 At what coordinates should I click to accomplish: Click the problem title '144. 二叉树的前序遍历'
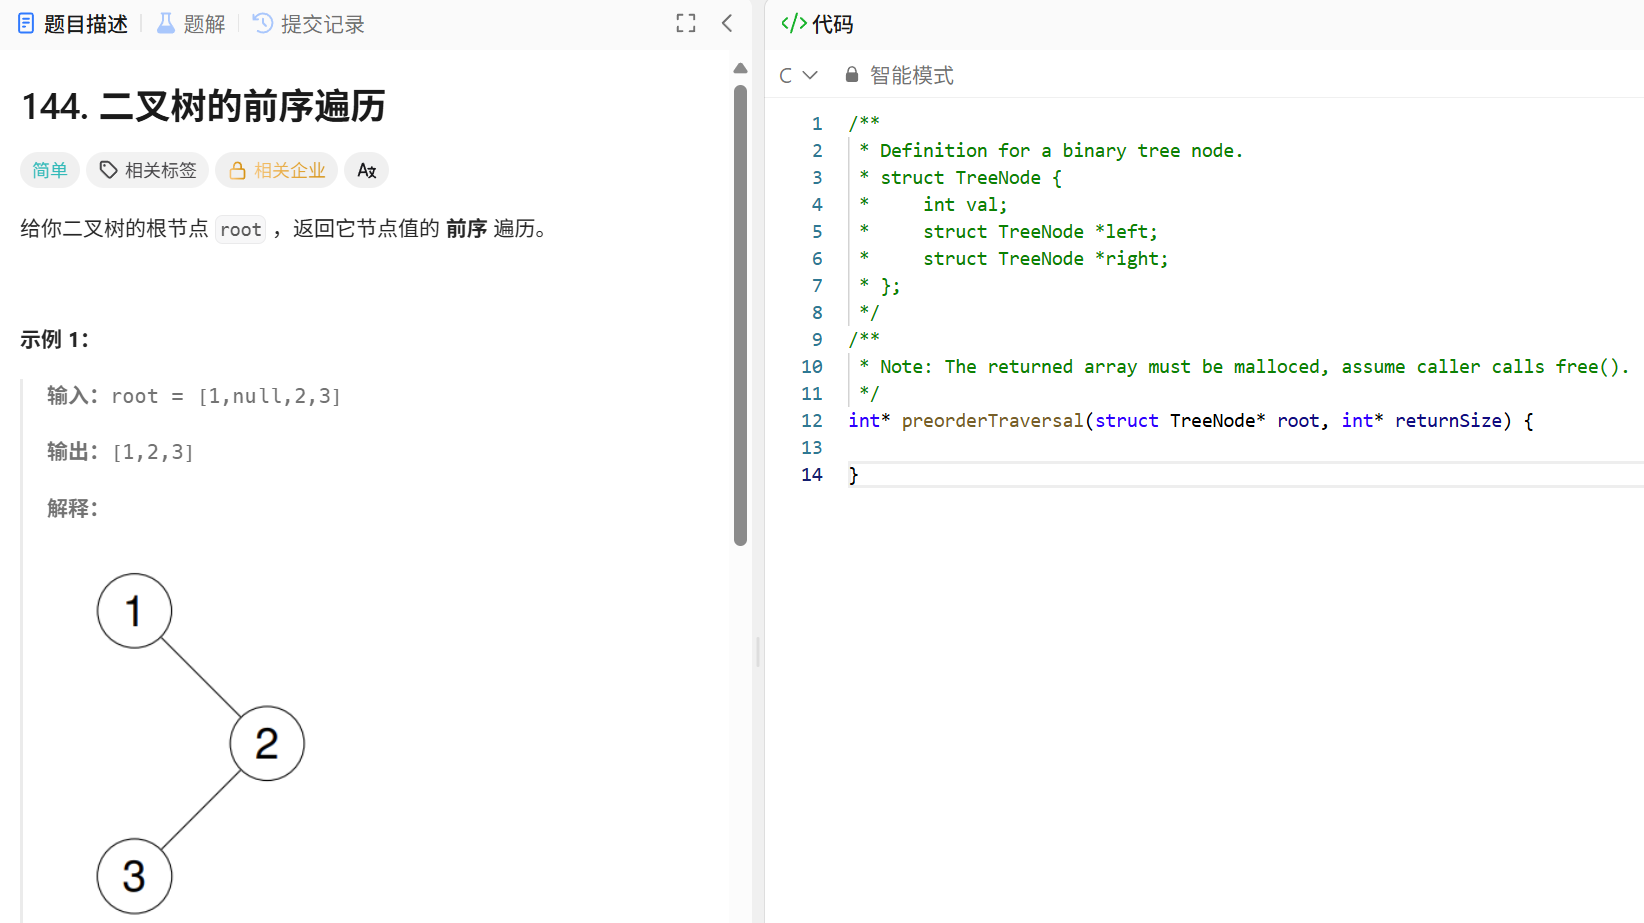pos(203,106)
